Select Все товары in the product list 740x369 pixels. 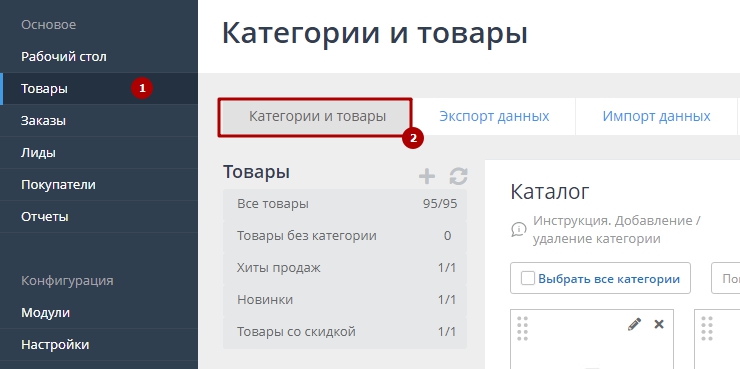(x=345, y=204)
